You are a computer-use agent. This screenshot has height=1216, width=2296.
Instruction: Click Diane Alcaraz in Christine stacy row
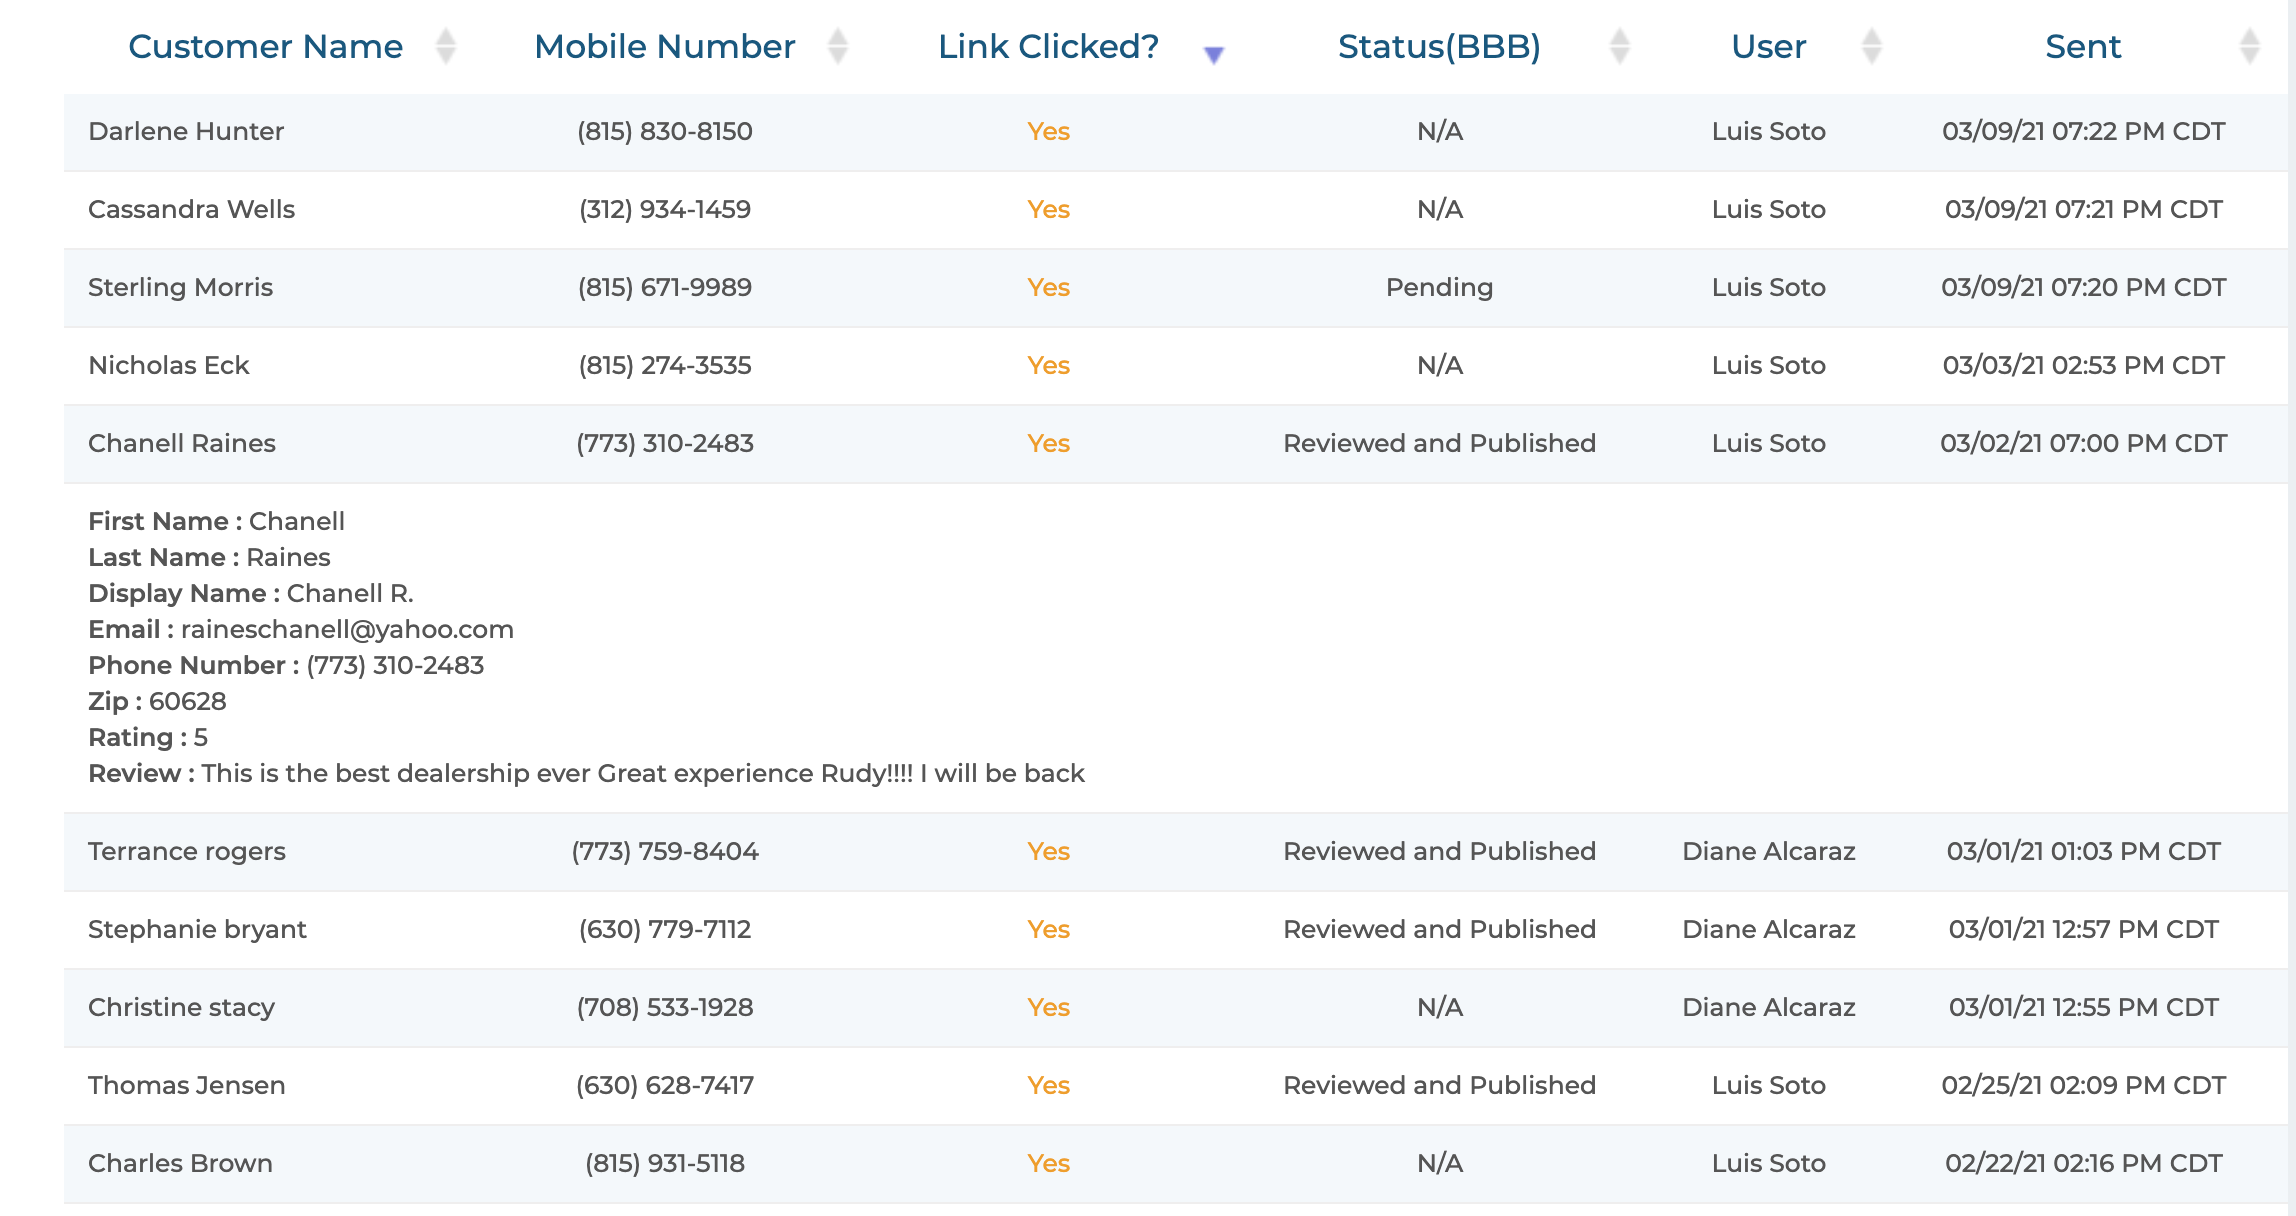pos(1768,1007)
